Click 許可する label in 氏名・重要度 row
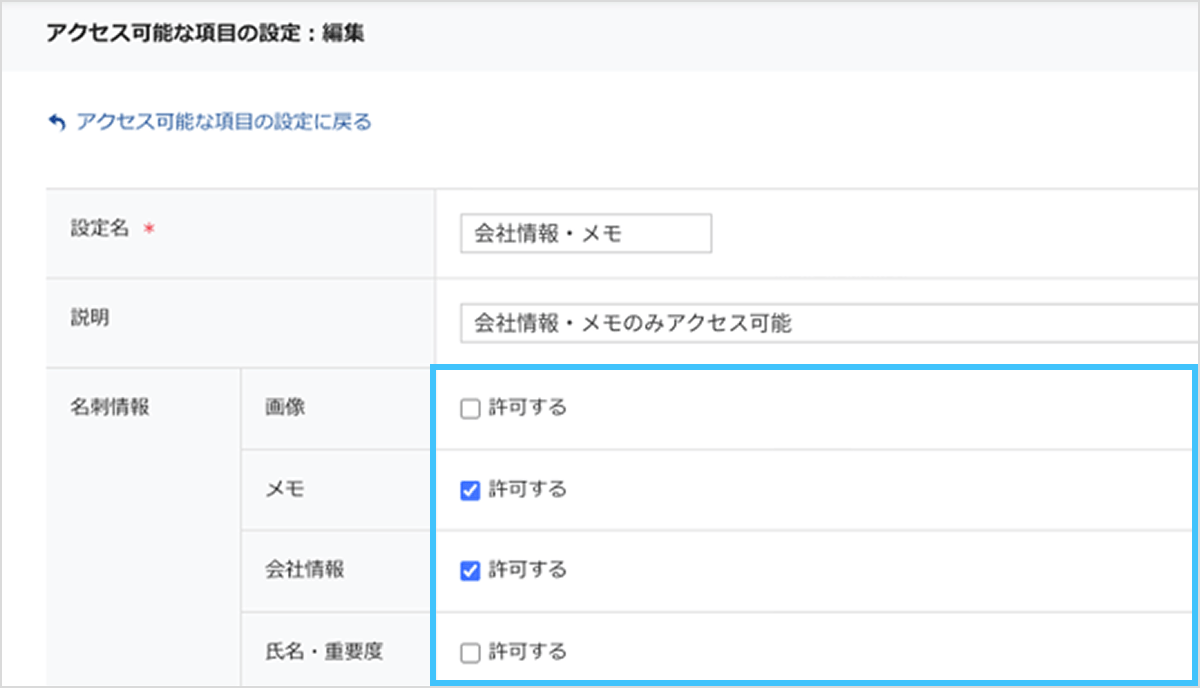 [x=527, y=652]
